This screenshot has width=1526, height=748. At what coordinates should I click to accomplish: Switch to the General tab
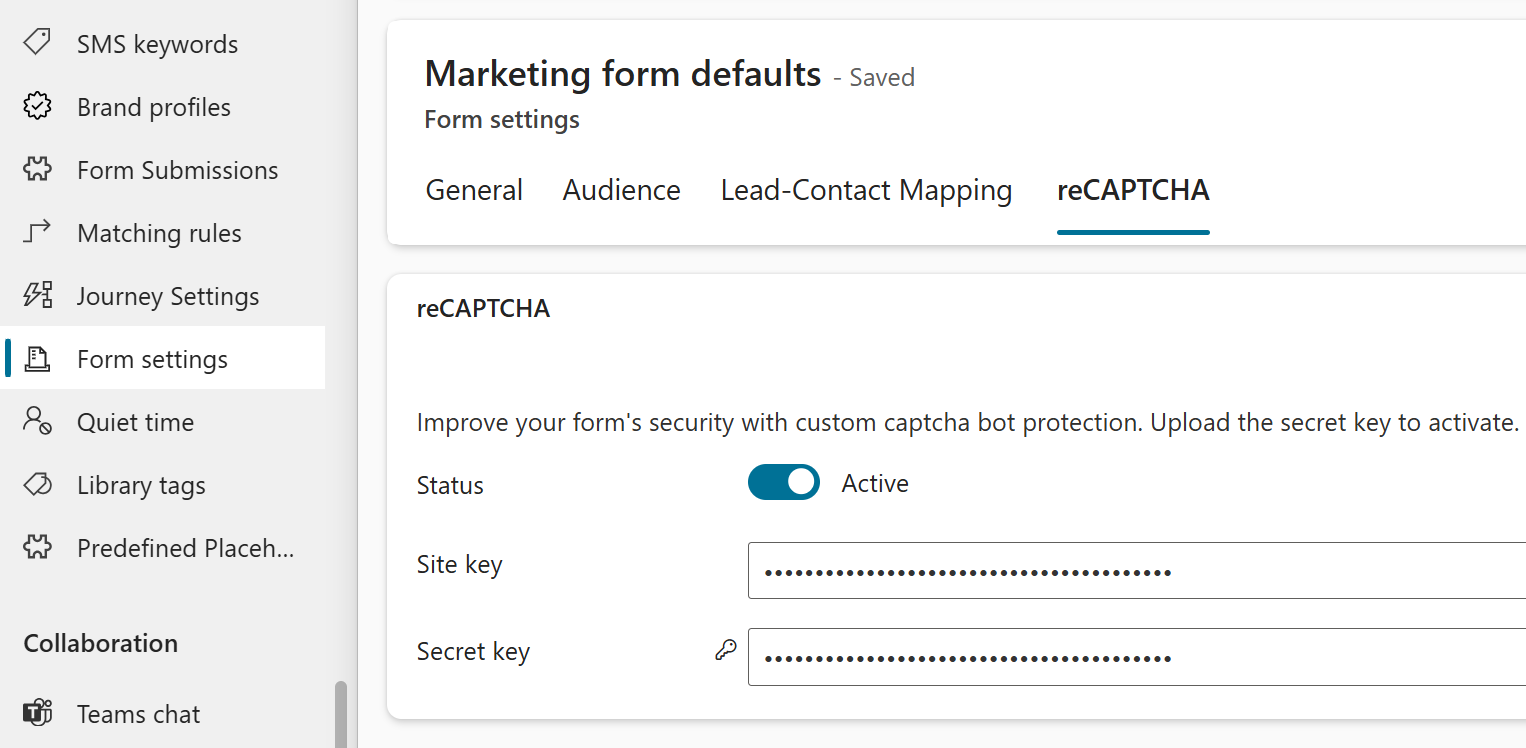(x=474, y=190)
